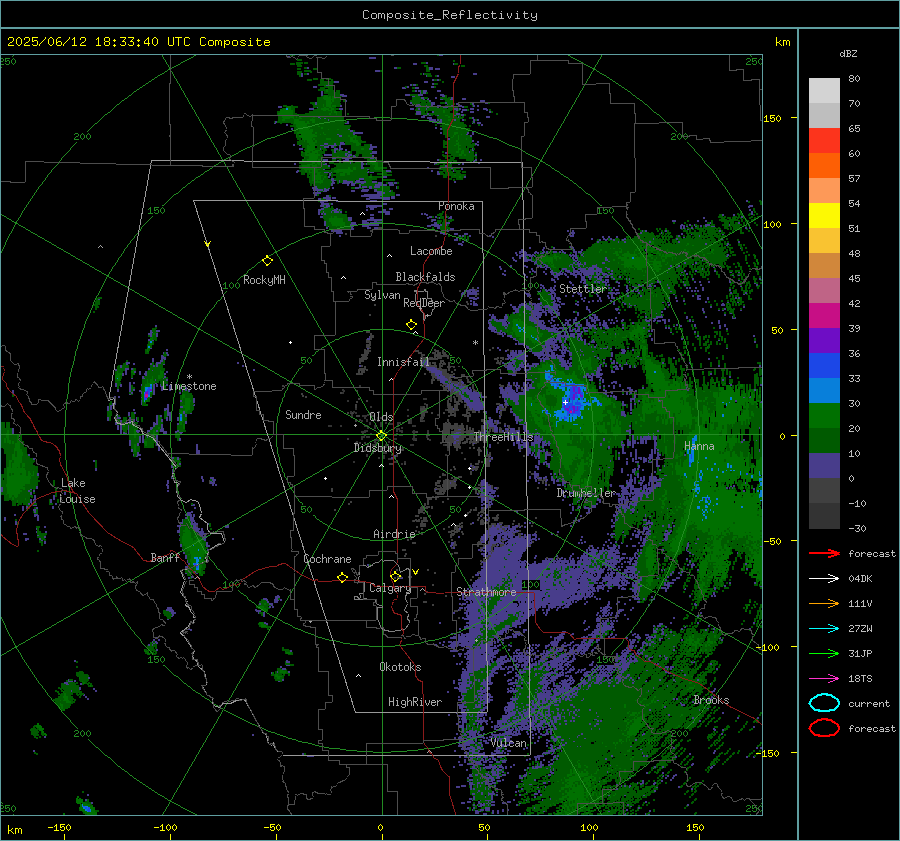
Task: Click the white 04DK arrow in legend
Action: coord(824,579)
